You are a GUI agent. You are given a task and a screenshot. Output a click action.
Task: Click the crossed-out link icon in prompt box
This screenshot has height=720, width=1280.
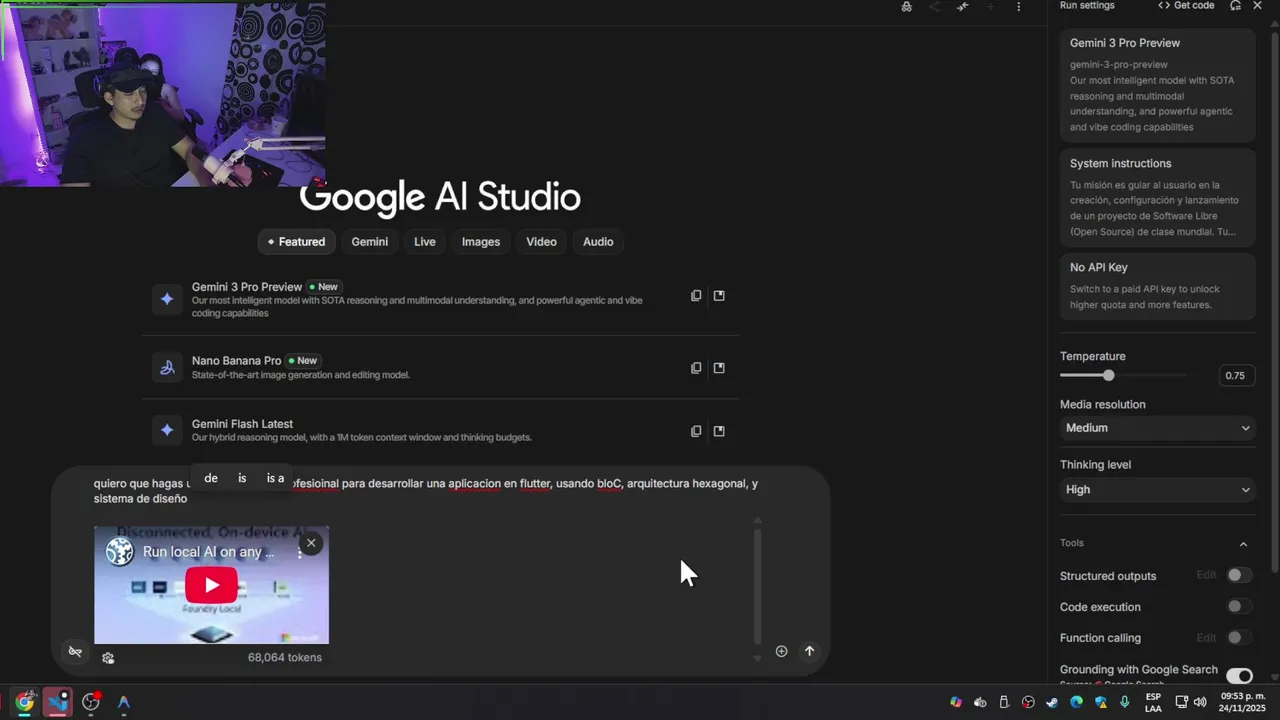pos(75,652)
